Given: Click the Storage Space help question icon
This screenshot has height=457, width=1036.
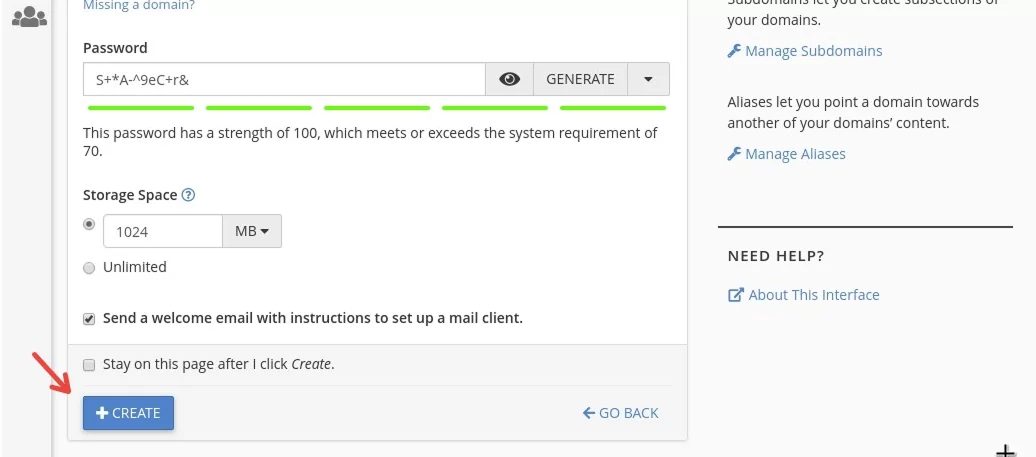Looking at the screenshot, I should [188, 195].
